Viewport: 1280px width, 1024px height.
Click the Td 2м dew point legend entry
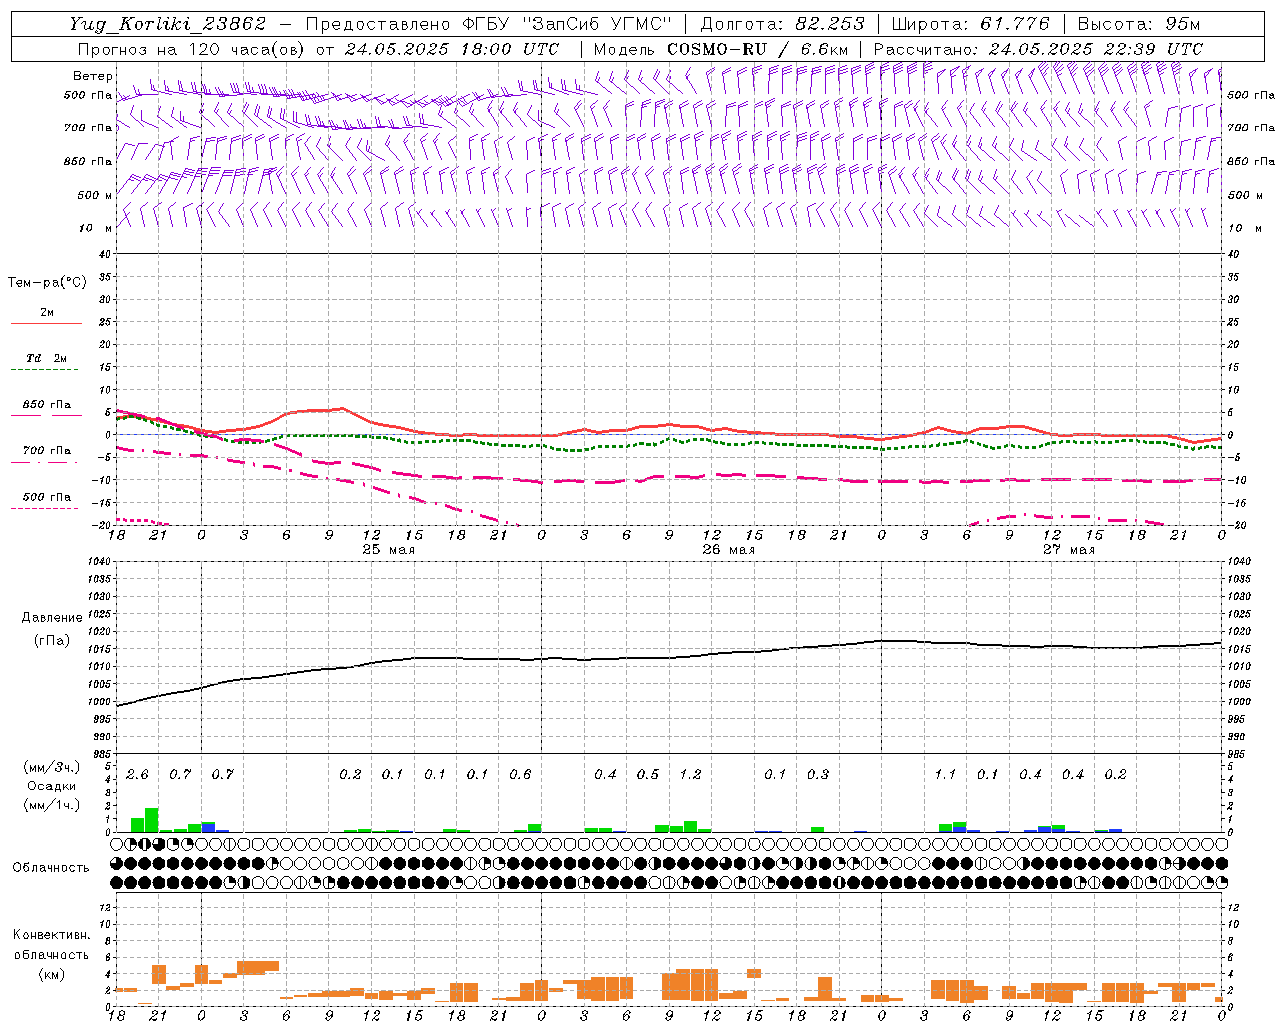tap(47, 358)
